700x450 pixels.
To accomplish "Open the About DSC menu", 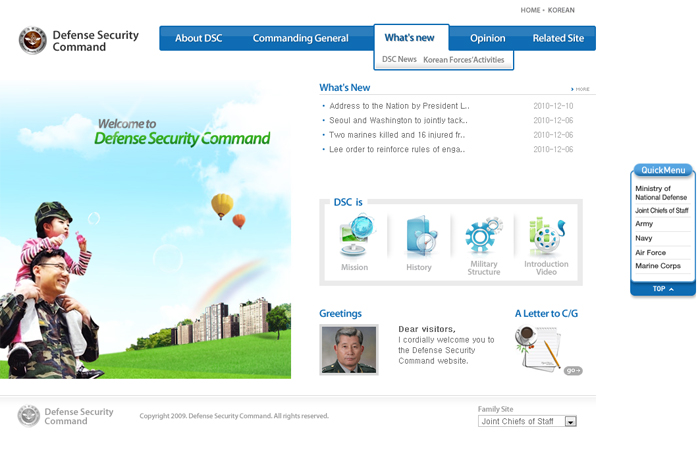I will [199, 38].
